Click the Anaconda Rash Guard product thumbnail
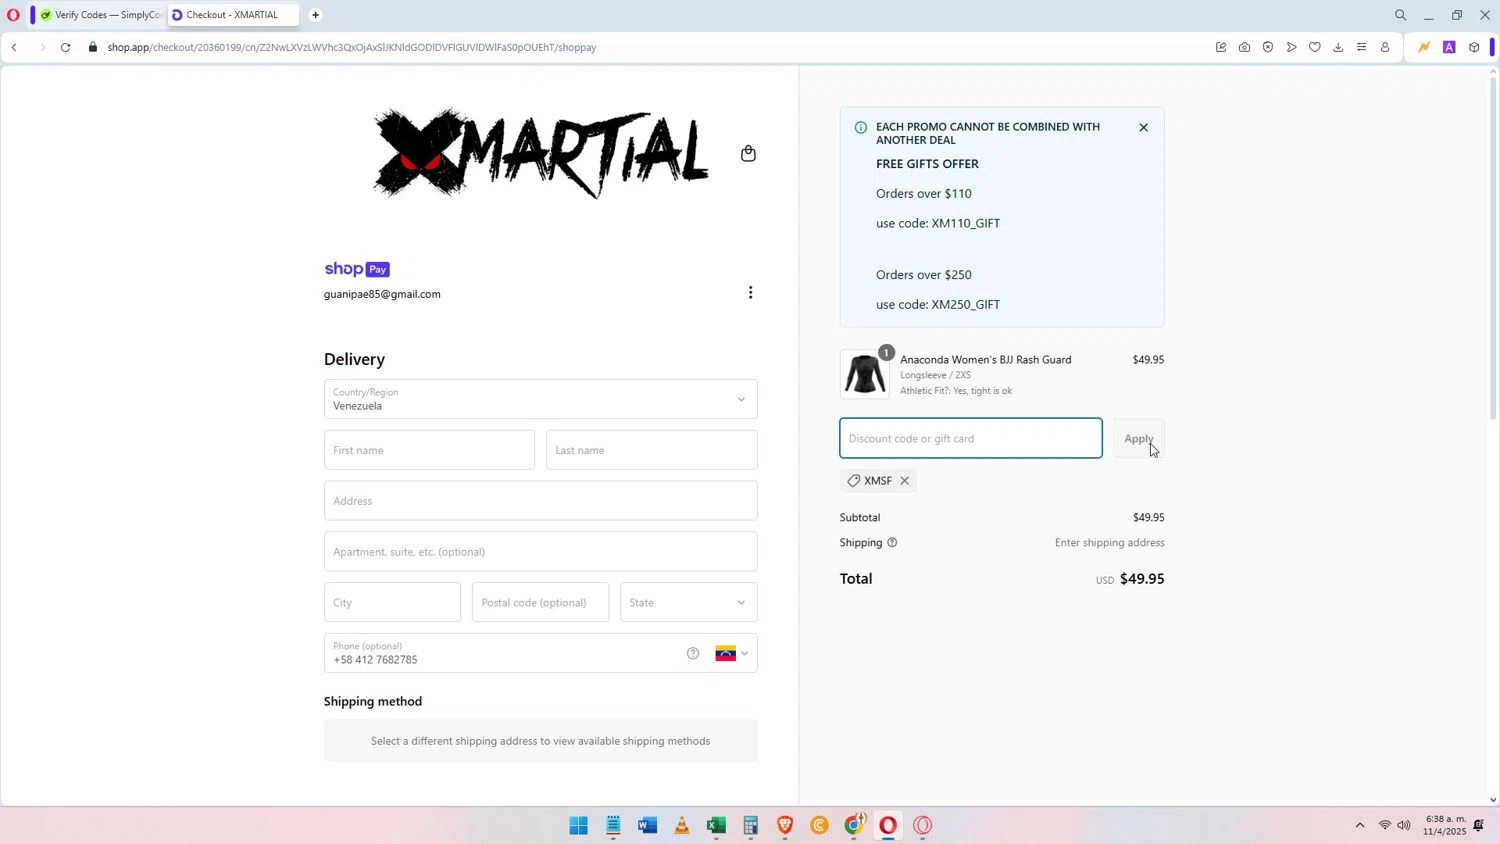 (x=864, y=375)
